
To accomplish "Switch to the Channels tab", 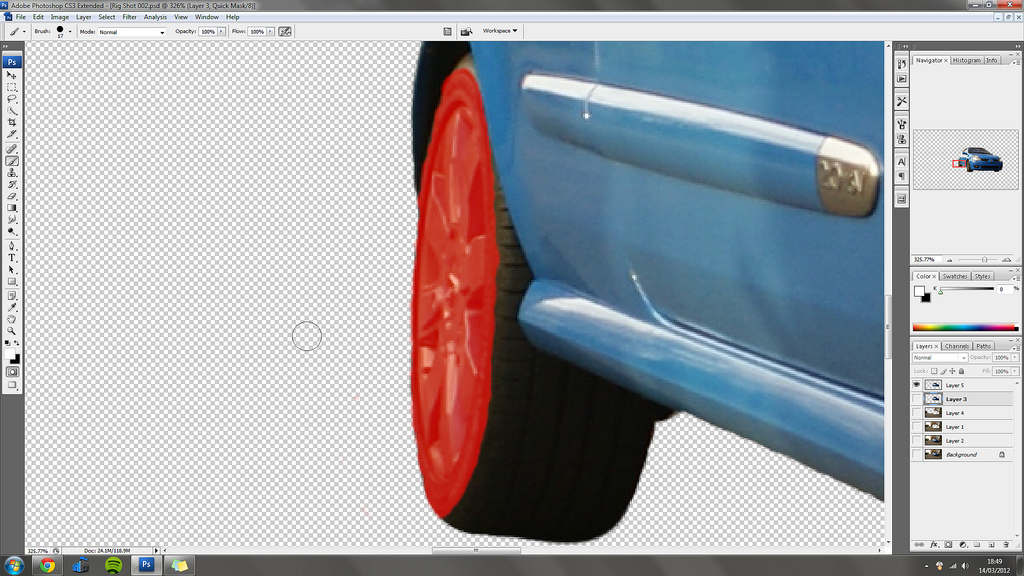I will (956, 346).
